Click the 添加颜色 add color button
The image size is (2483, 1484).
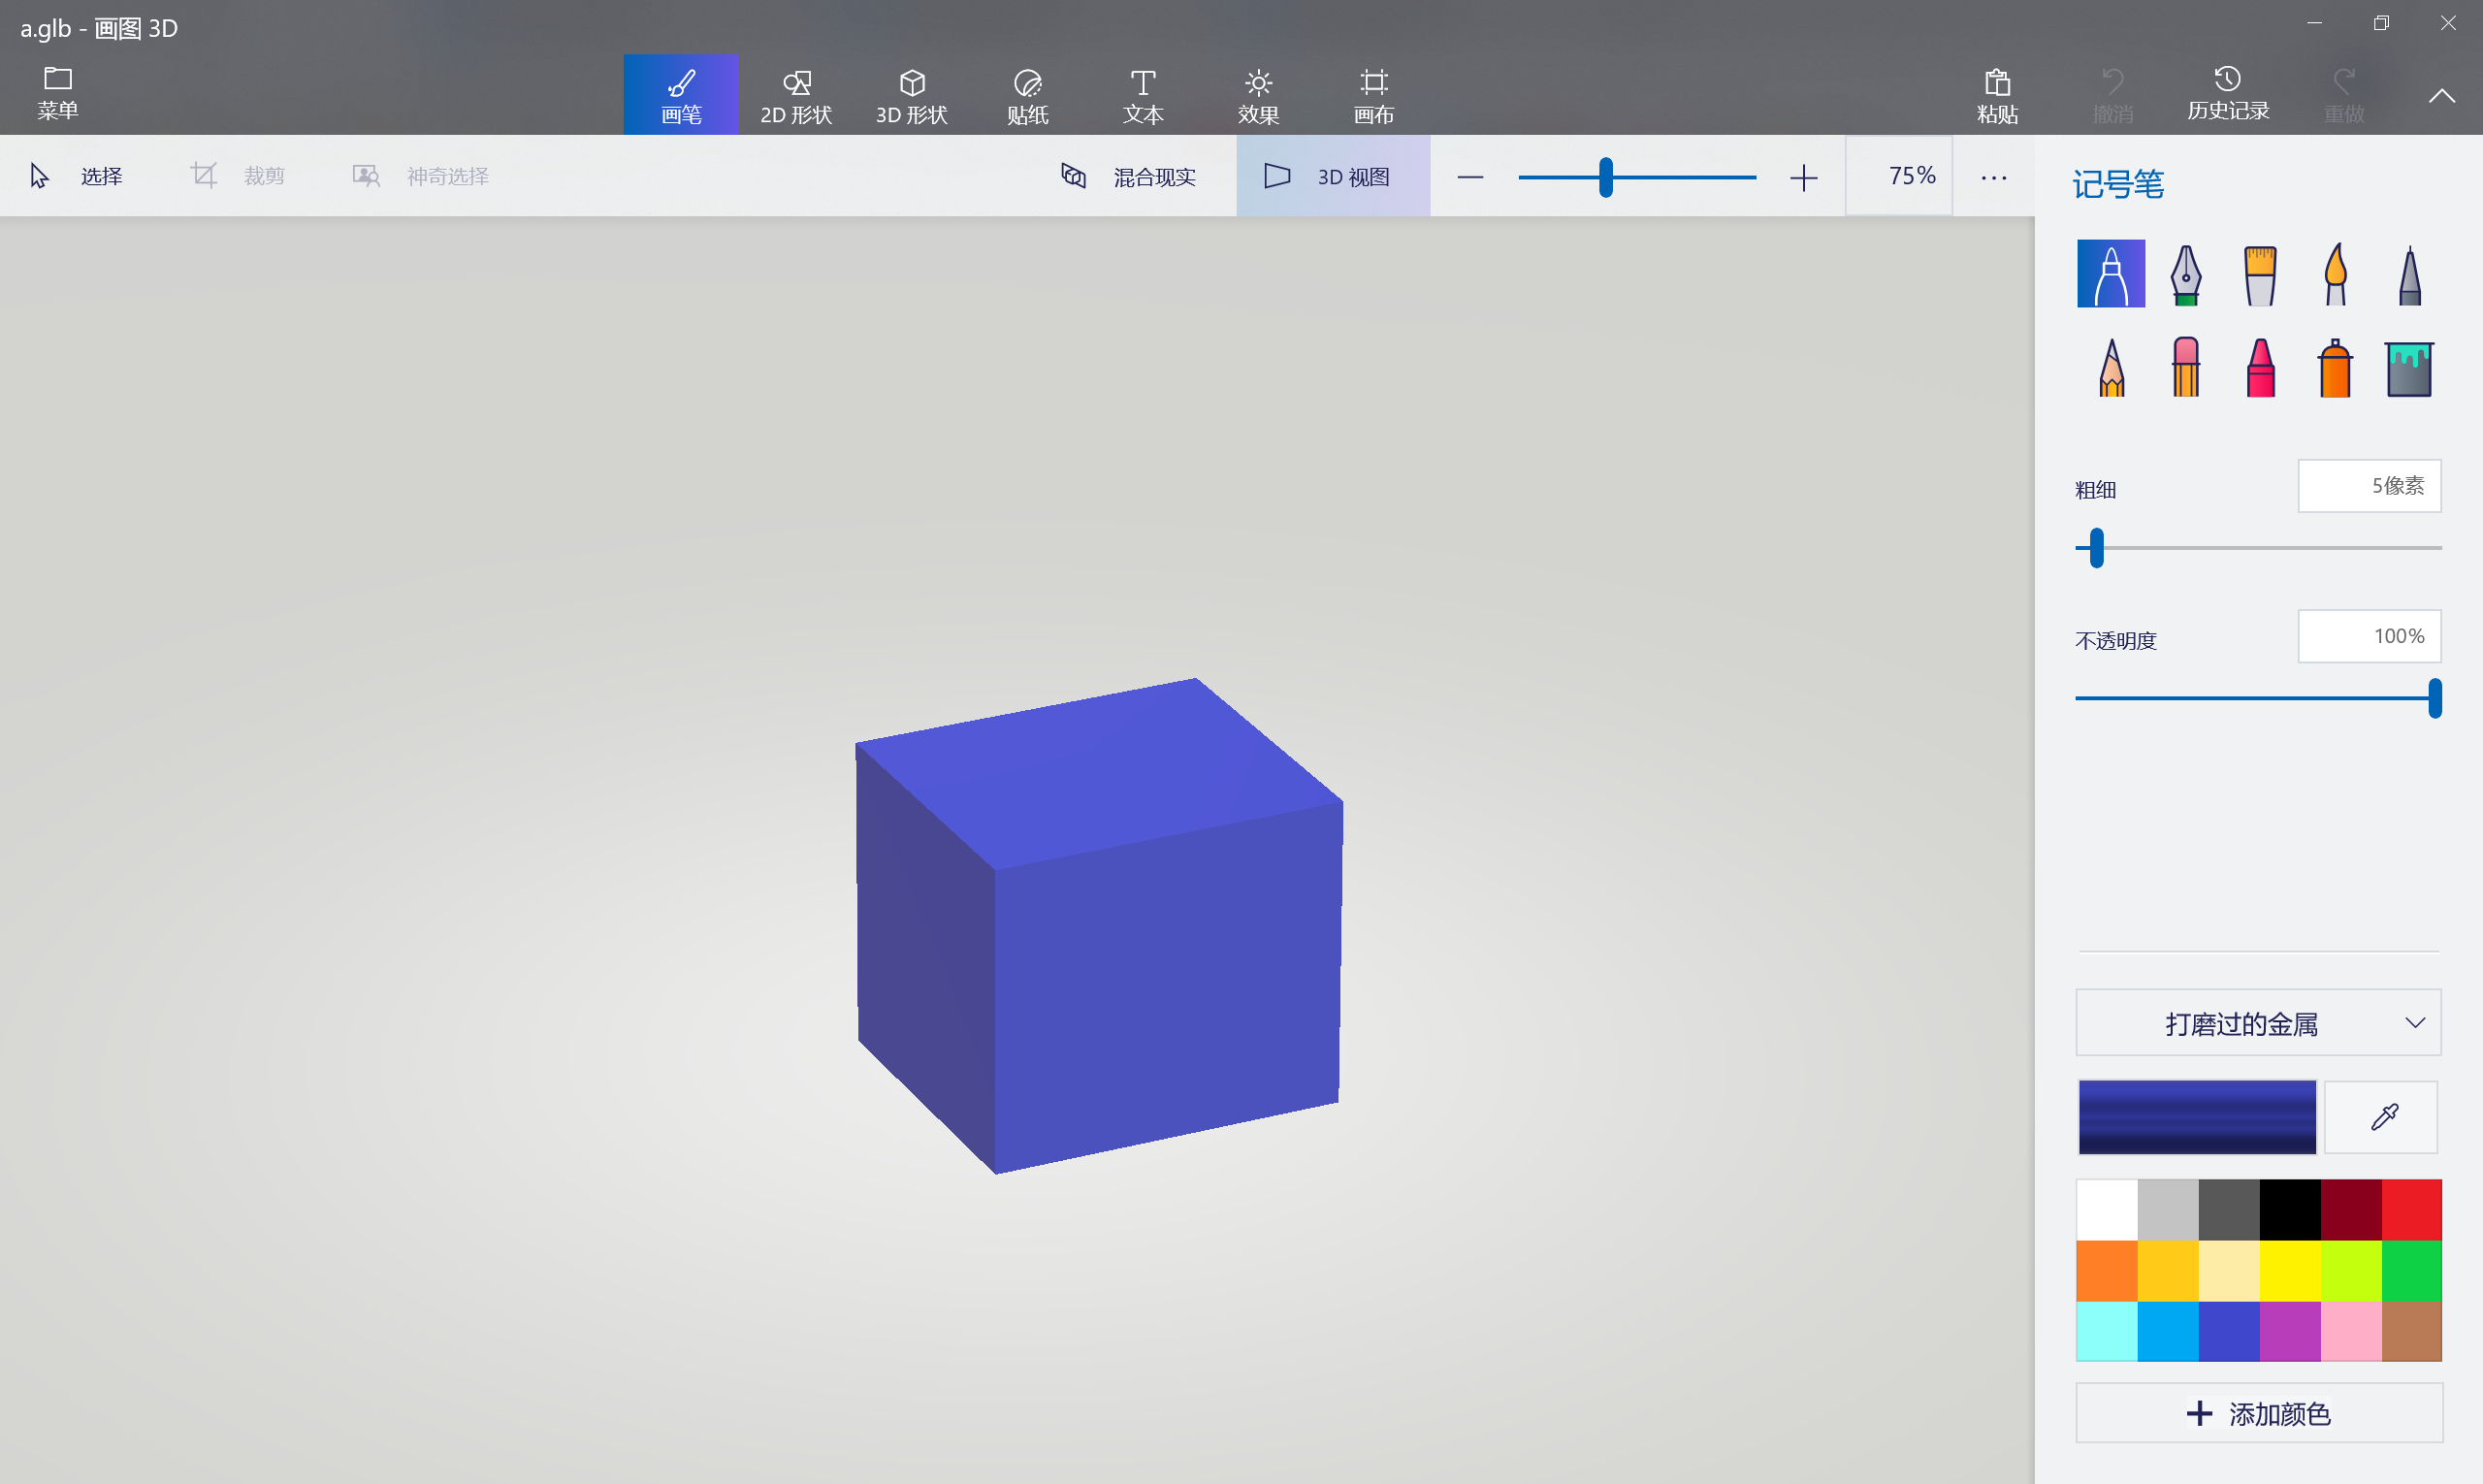(x=2258, y=1413)
